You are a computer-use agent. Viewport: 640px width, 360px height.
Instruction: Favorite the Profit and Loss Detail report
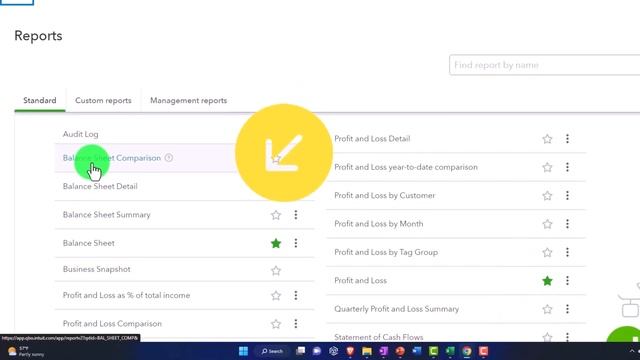pyautogui.click(x=547, y=139)
